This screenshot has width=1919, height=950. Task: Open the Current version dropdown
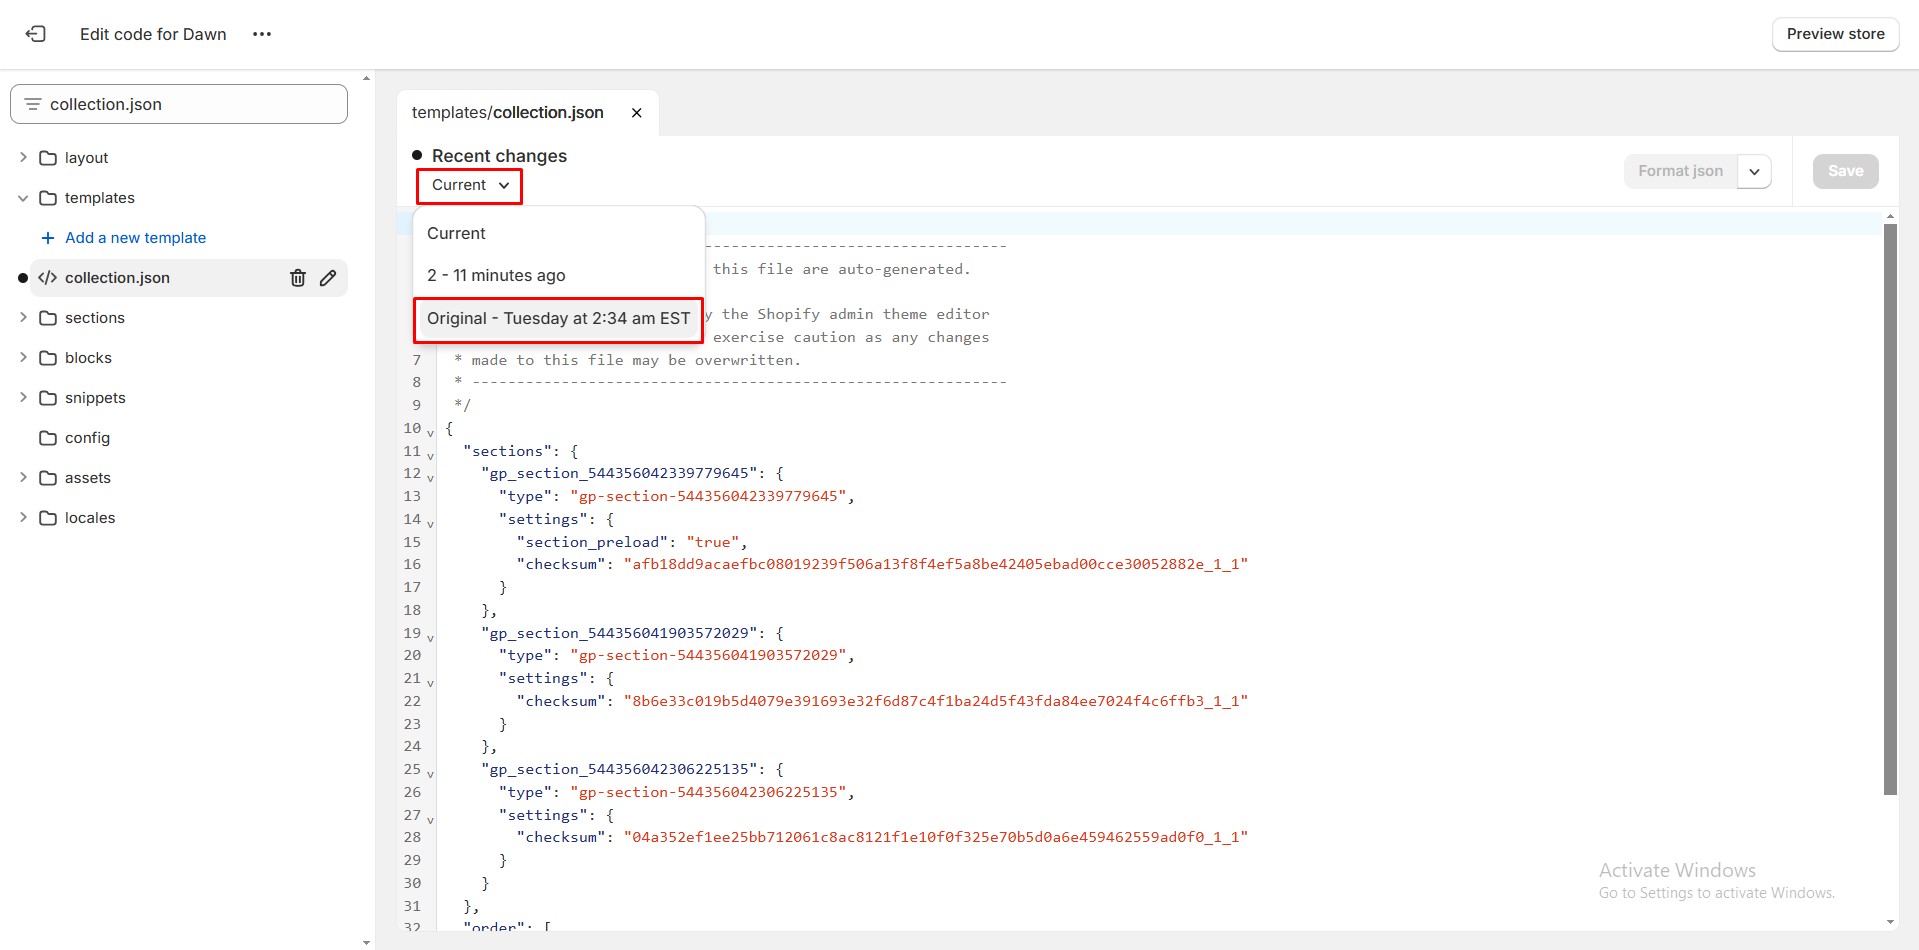point(470,185)
